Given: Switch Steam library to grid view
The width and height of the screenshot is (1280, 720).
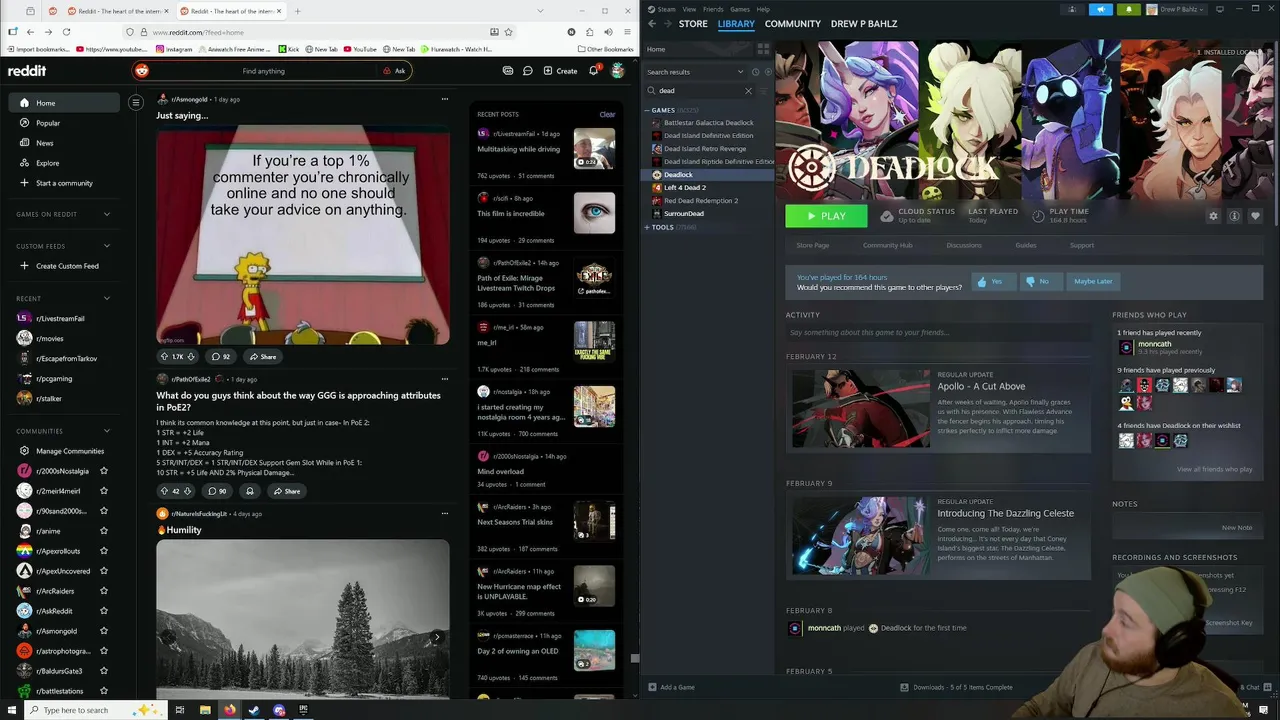Looking at the screenshot, I should (x=763, y=49).
